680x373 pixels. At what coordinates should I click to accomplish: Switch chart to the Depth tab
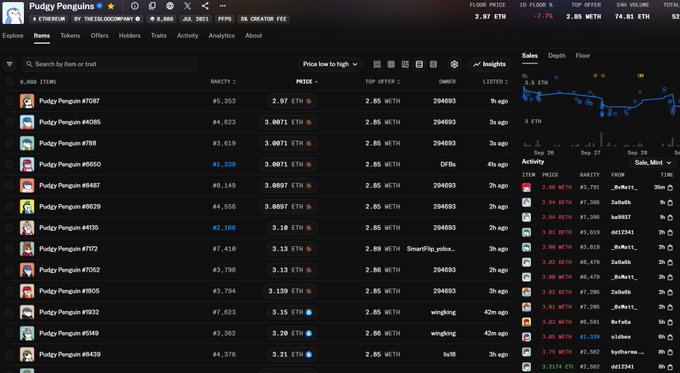click(x=556, y=56)
